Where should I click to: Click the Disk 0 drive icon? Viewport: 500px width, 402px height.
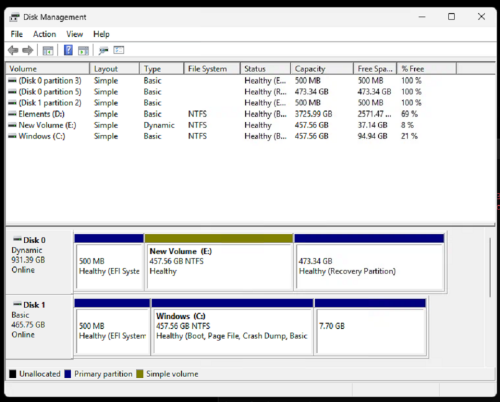pos(17,239)
